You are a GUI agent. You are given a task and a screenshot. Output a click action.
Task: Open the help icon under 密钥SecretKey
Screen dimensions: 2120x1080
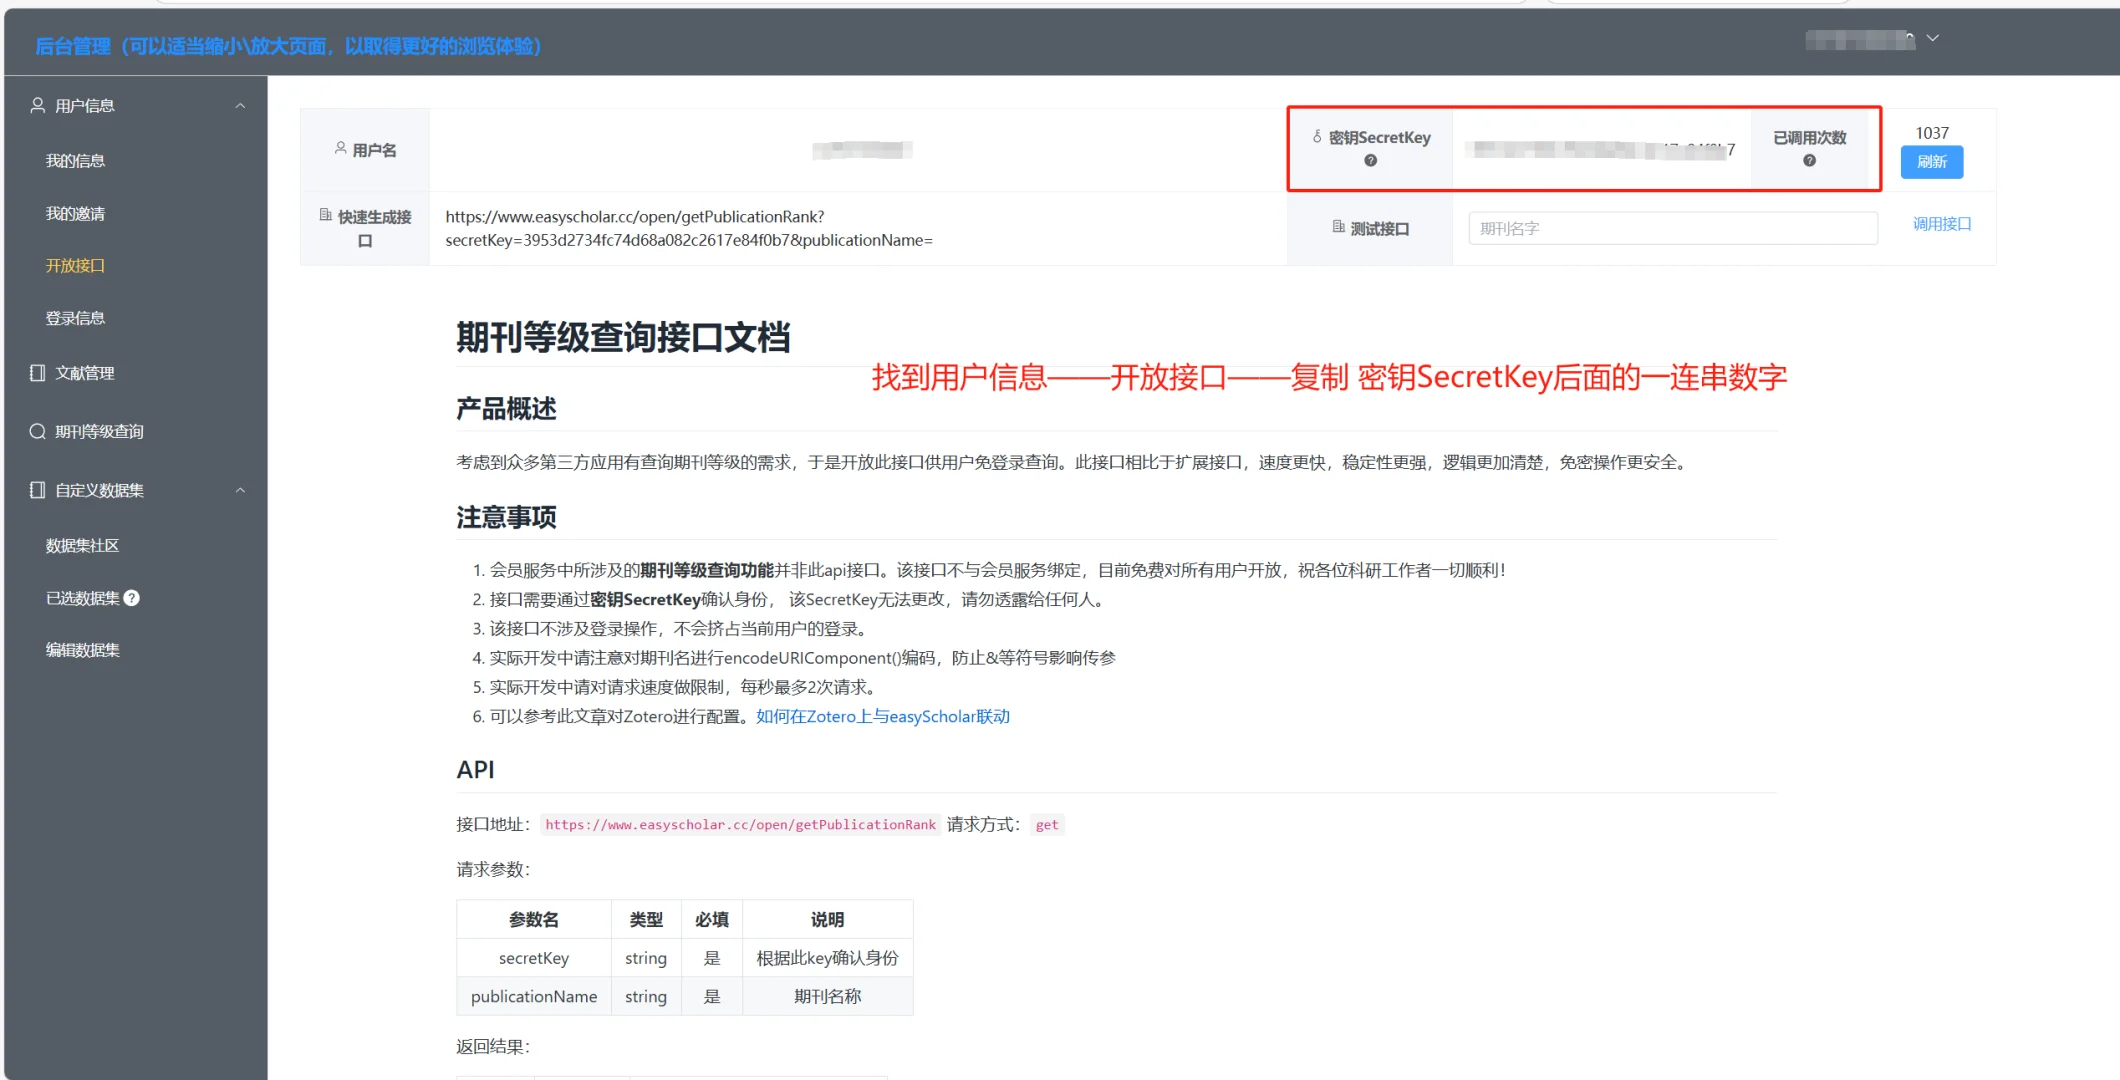[x=1368, y=160]
